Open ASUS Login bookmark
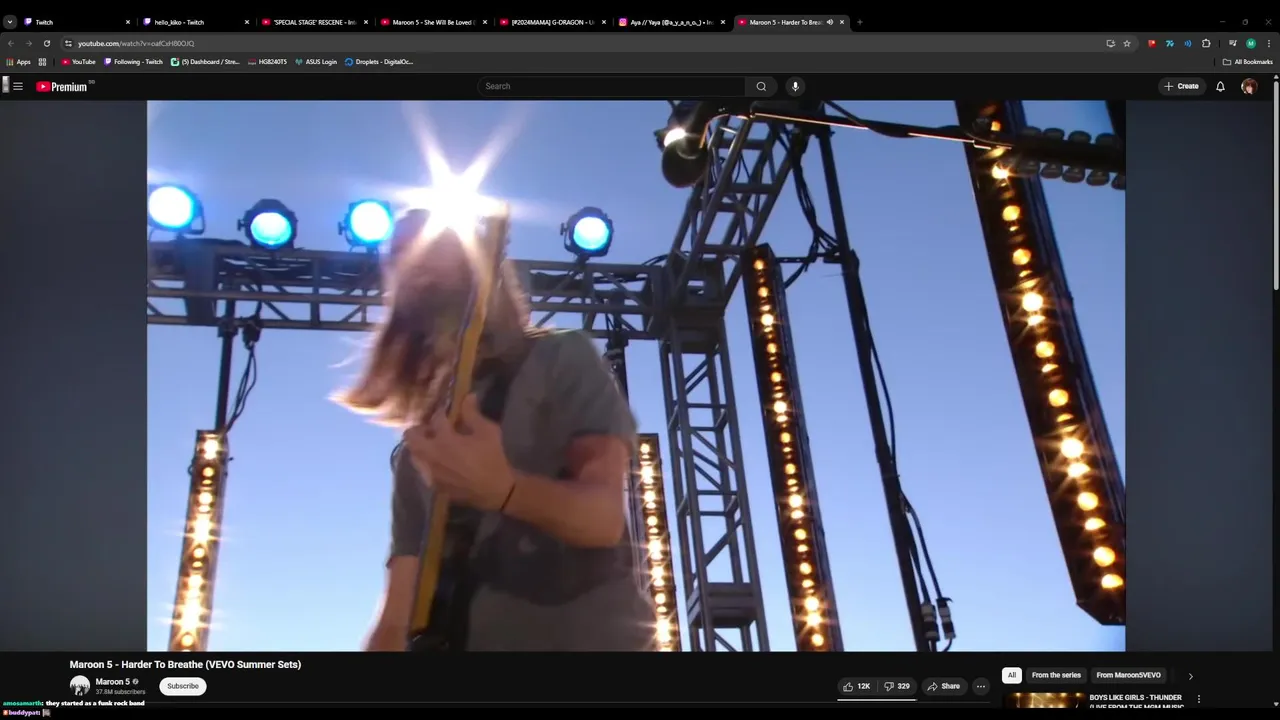Image resolution: width=1280 pixels, height=720 pixels. pos(316,62)
